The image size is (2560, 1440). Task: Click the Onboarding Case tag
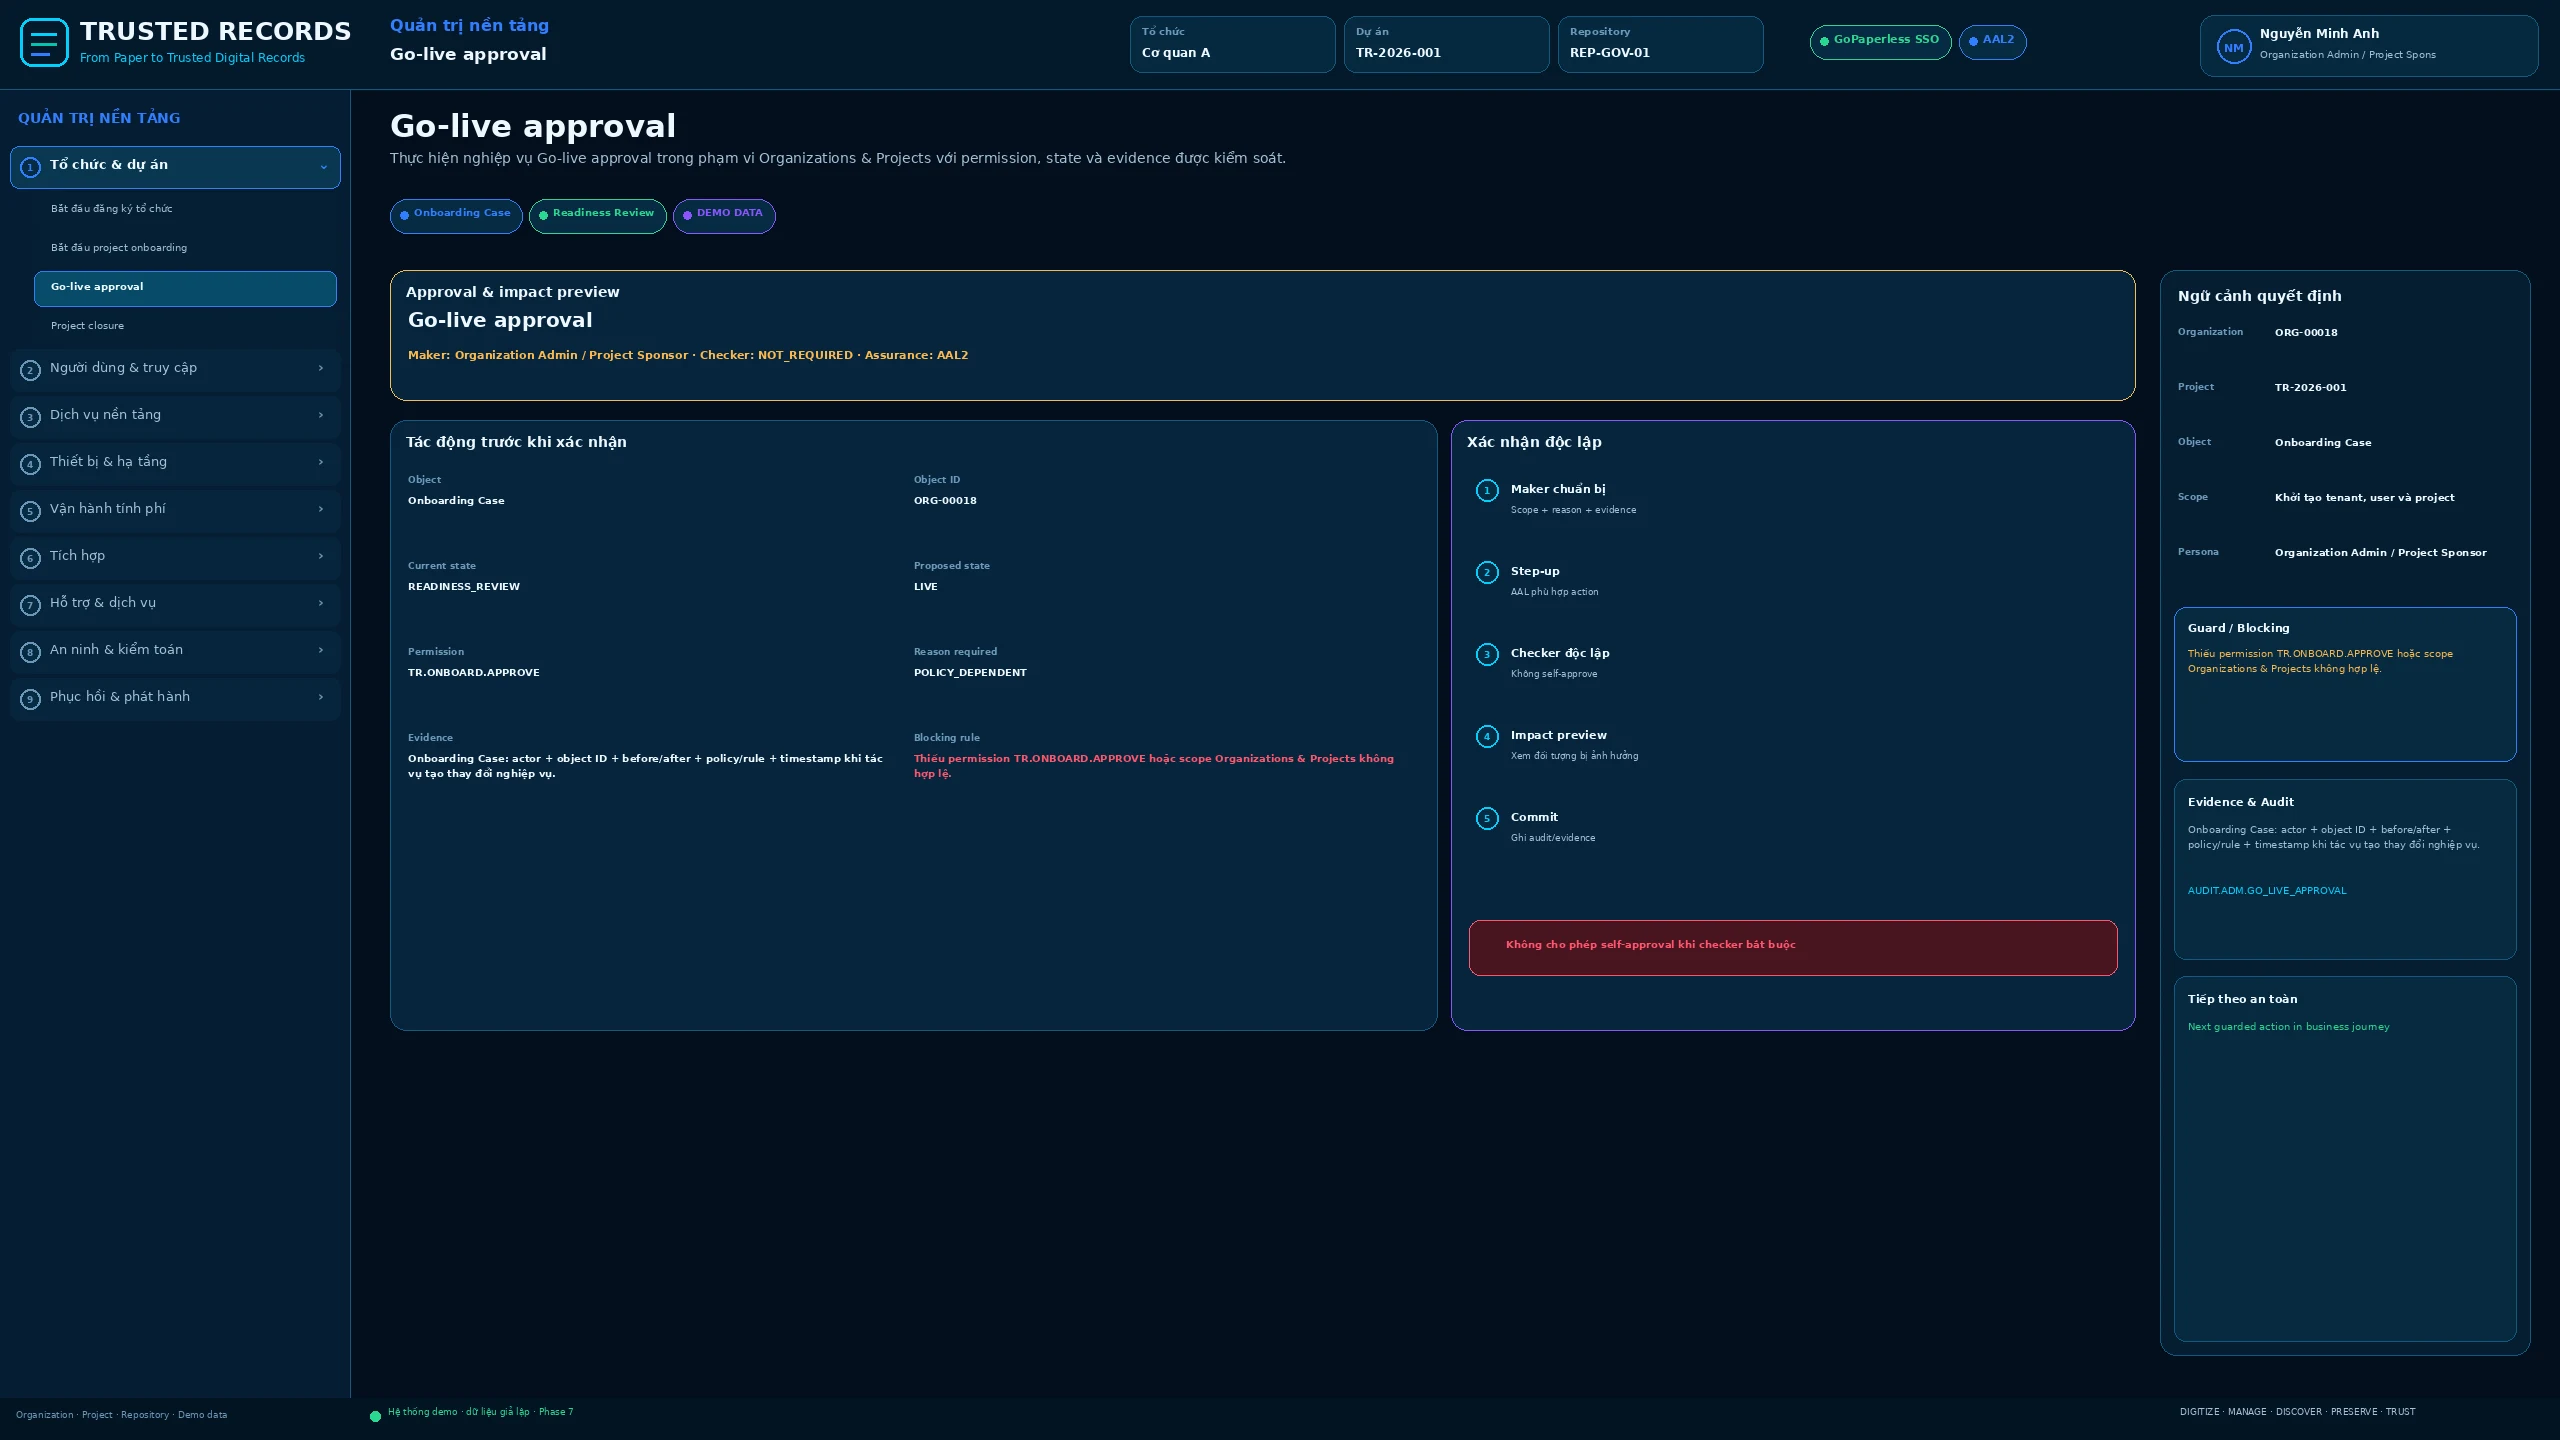click(x=456, y=216)
